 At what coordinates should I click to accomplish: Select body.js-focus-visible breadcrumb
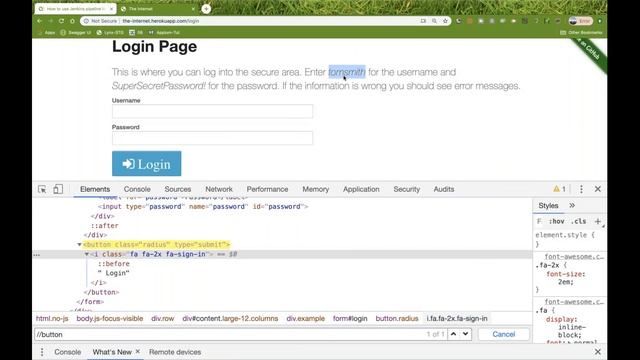click(x=110, y=318)
